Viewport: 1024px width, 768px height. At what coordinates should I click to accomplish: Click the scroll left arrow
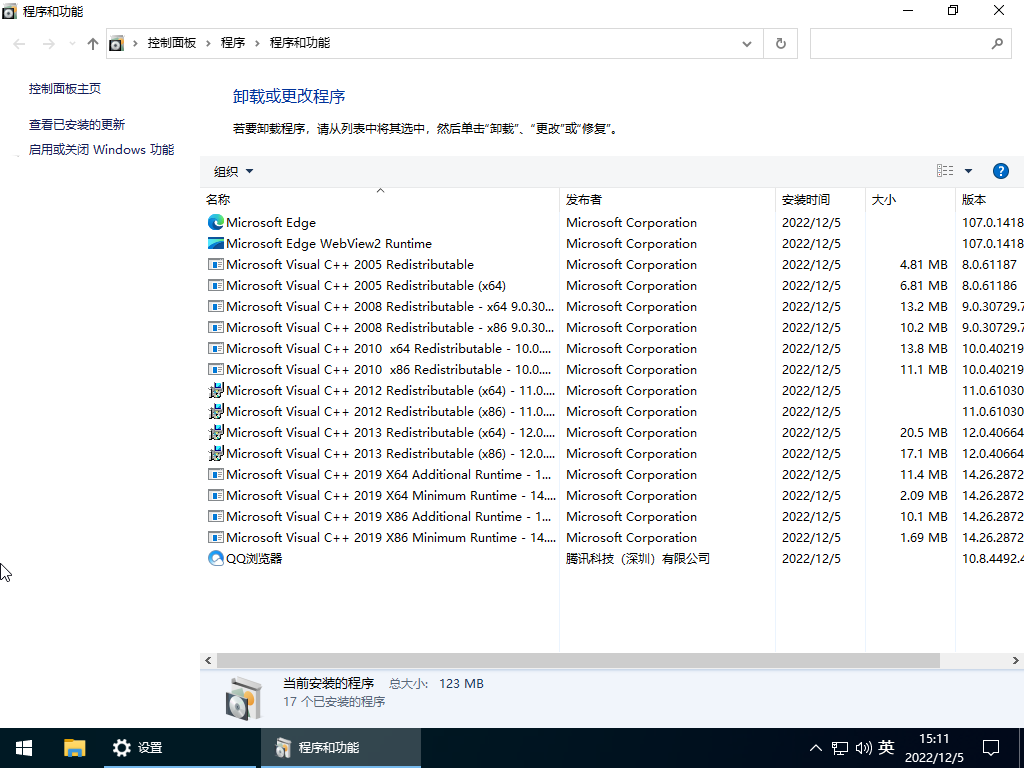click(208, 661)
